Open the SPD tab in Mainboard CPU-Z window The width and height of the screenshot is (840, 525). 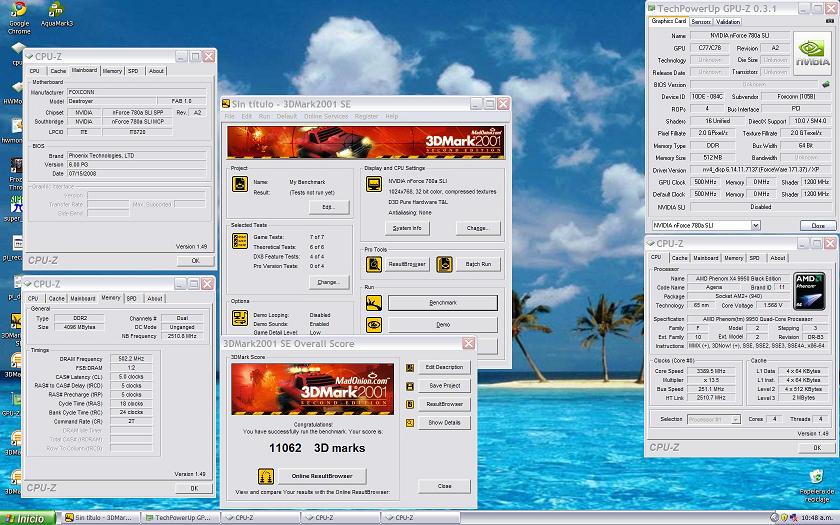(133, 71)
